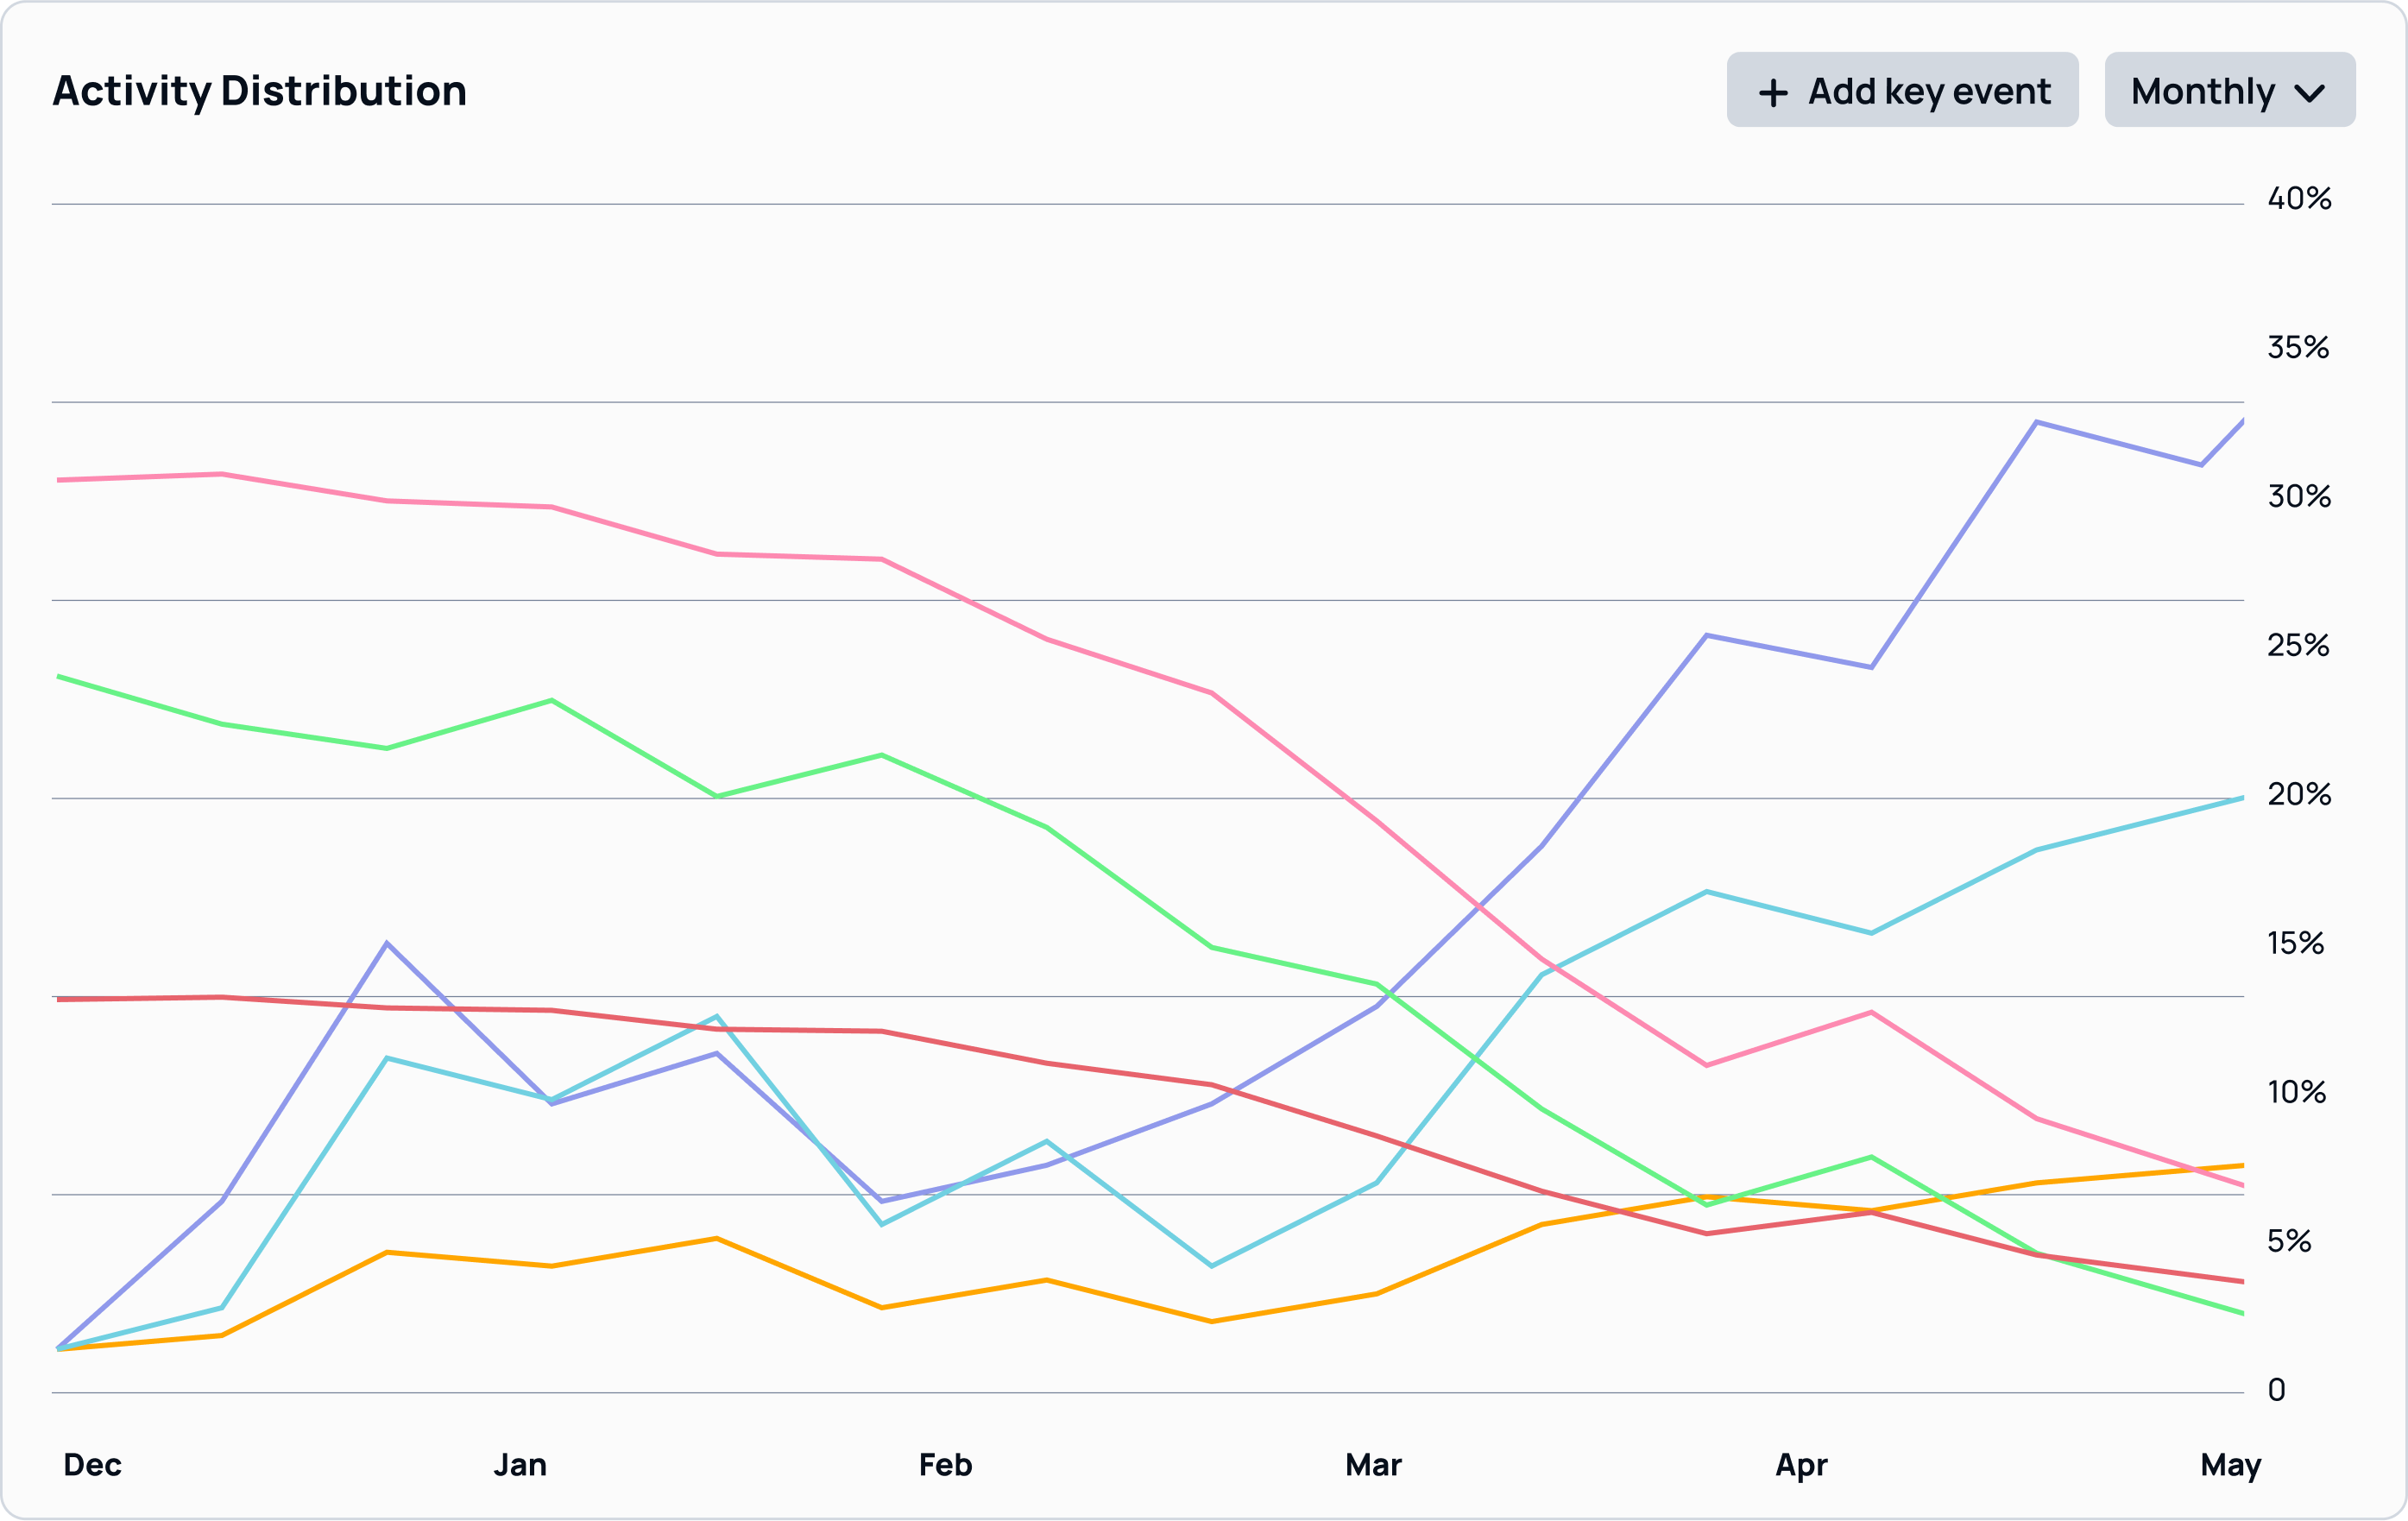
Task: Click the Feb label on the x-axis
Action: (x=945, y=1465)
